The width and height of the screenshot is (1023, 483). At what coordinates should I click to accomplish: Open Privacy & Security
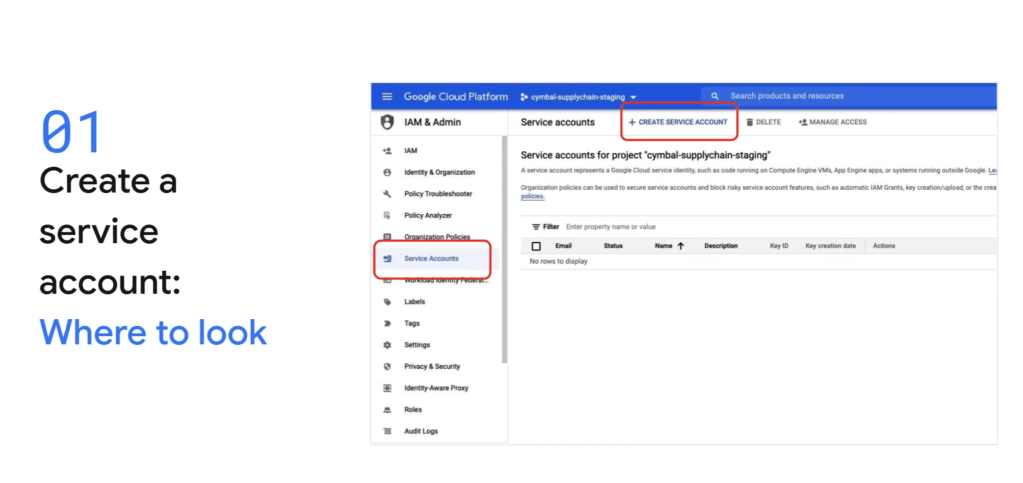(x=432, y=366)
